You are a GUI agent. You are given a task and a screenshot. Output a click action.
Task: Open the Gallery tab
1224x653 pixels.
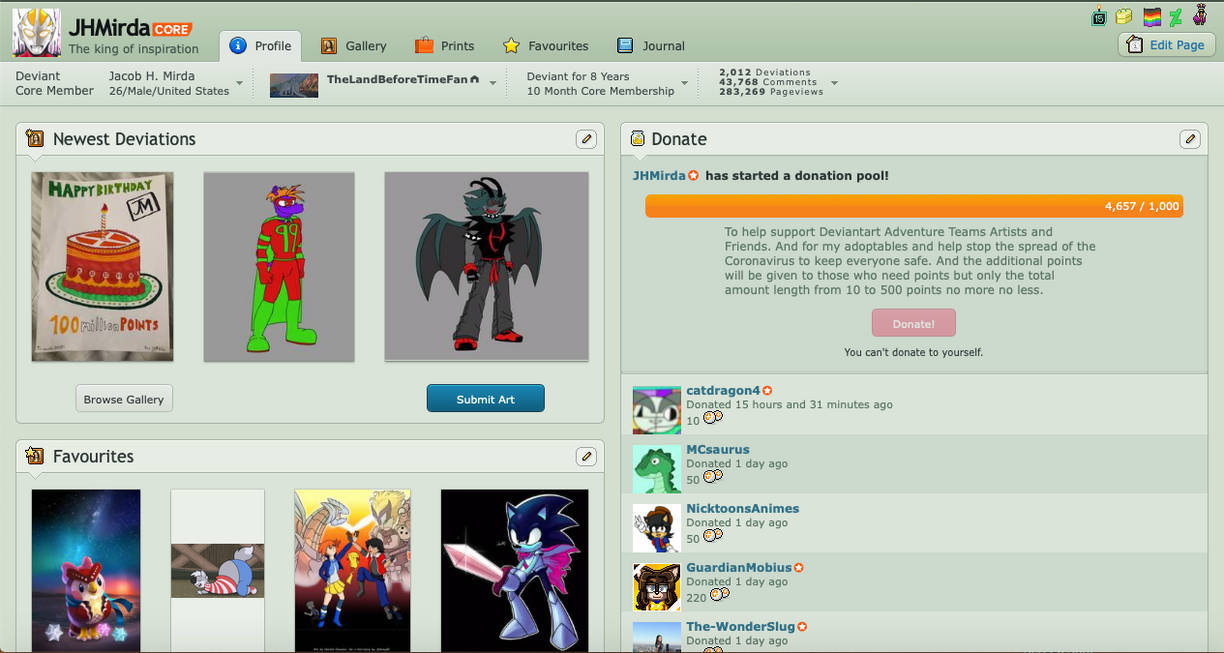pyautogui.click(x=354, y=46)
